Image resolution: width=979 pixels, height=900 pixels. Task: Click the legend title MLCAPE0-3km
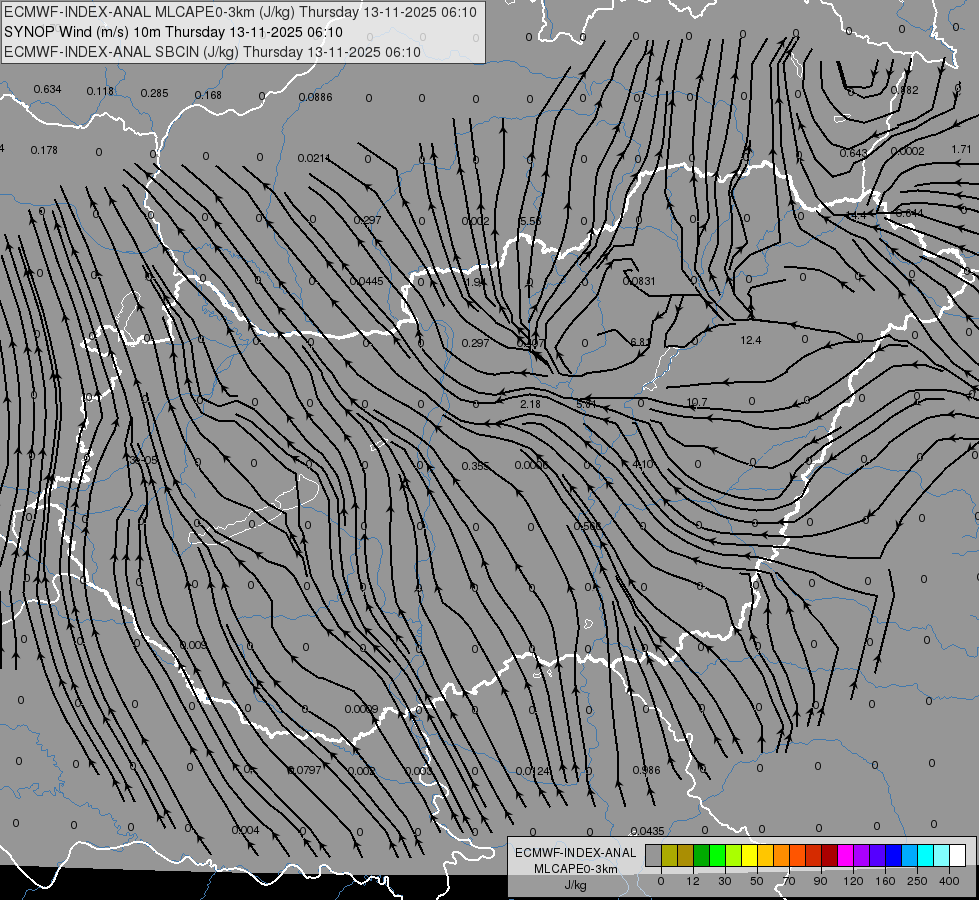click(576, 869)
